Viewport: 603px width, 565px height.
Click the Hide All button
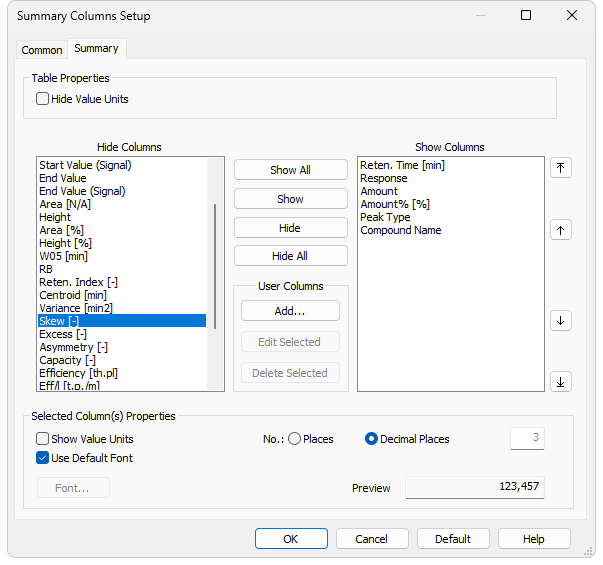pos(290,256)
